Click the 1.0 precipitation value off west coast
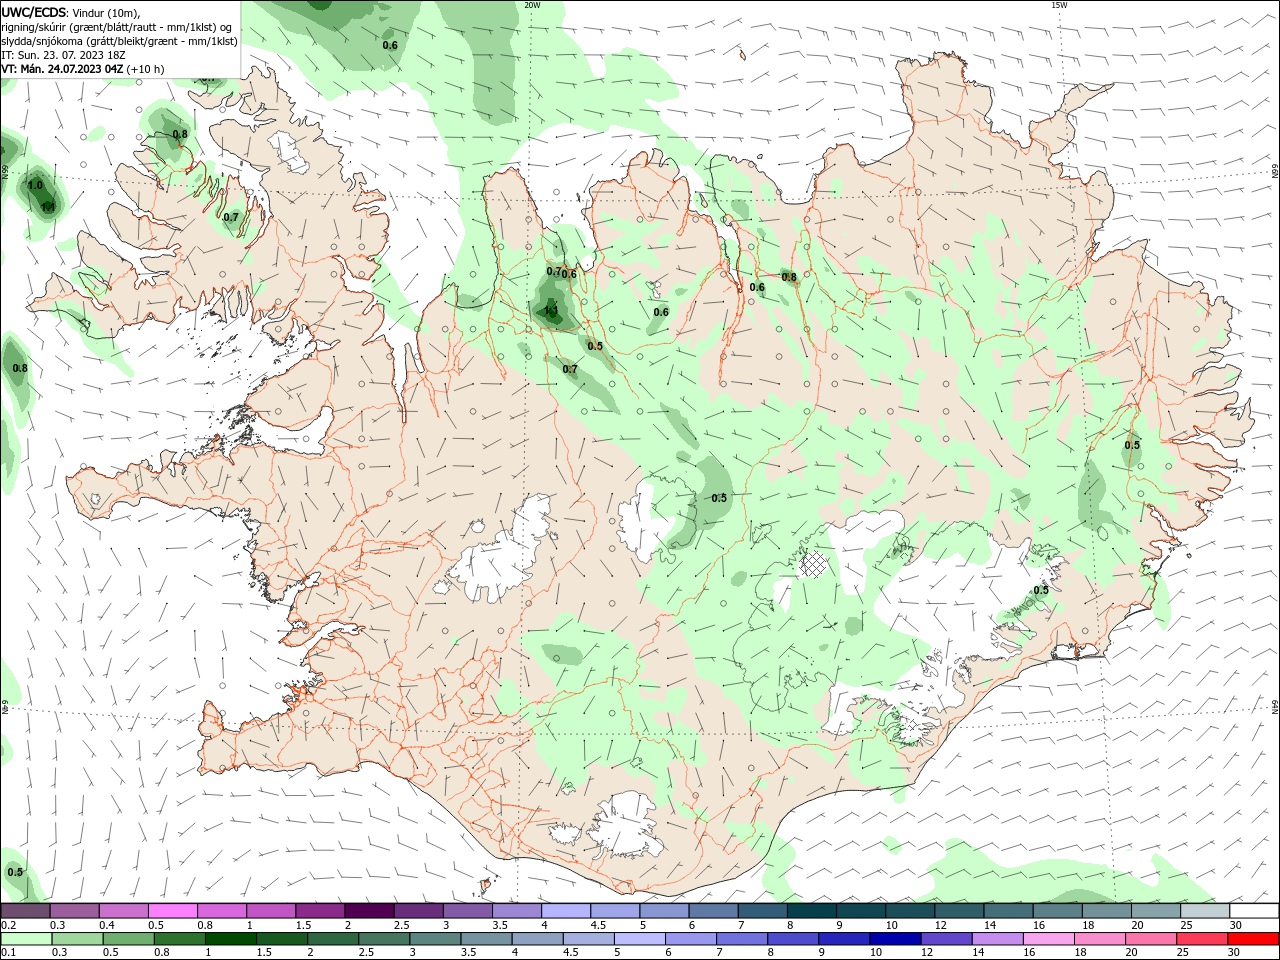This screenshot has width=1280, height=960. 35,186
